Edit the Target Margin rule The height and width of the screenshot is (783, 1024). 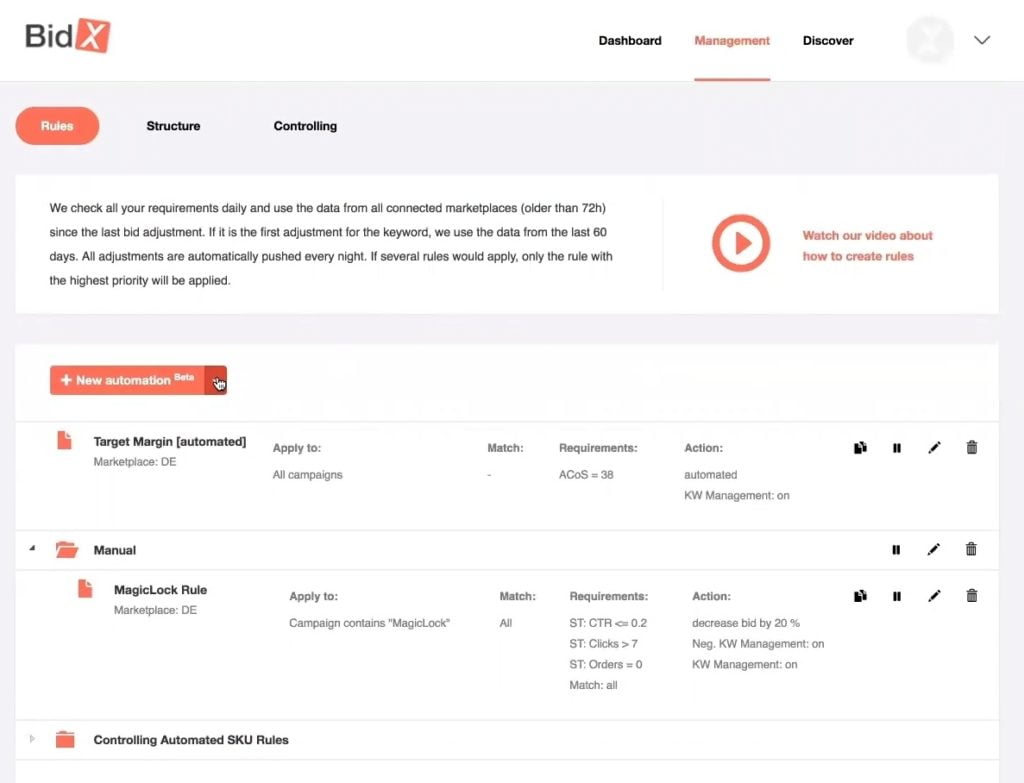click(935, 447)
